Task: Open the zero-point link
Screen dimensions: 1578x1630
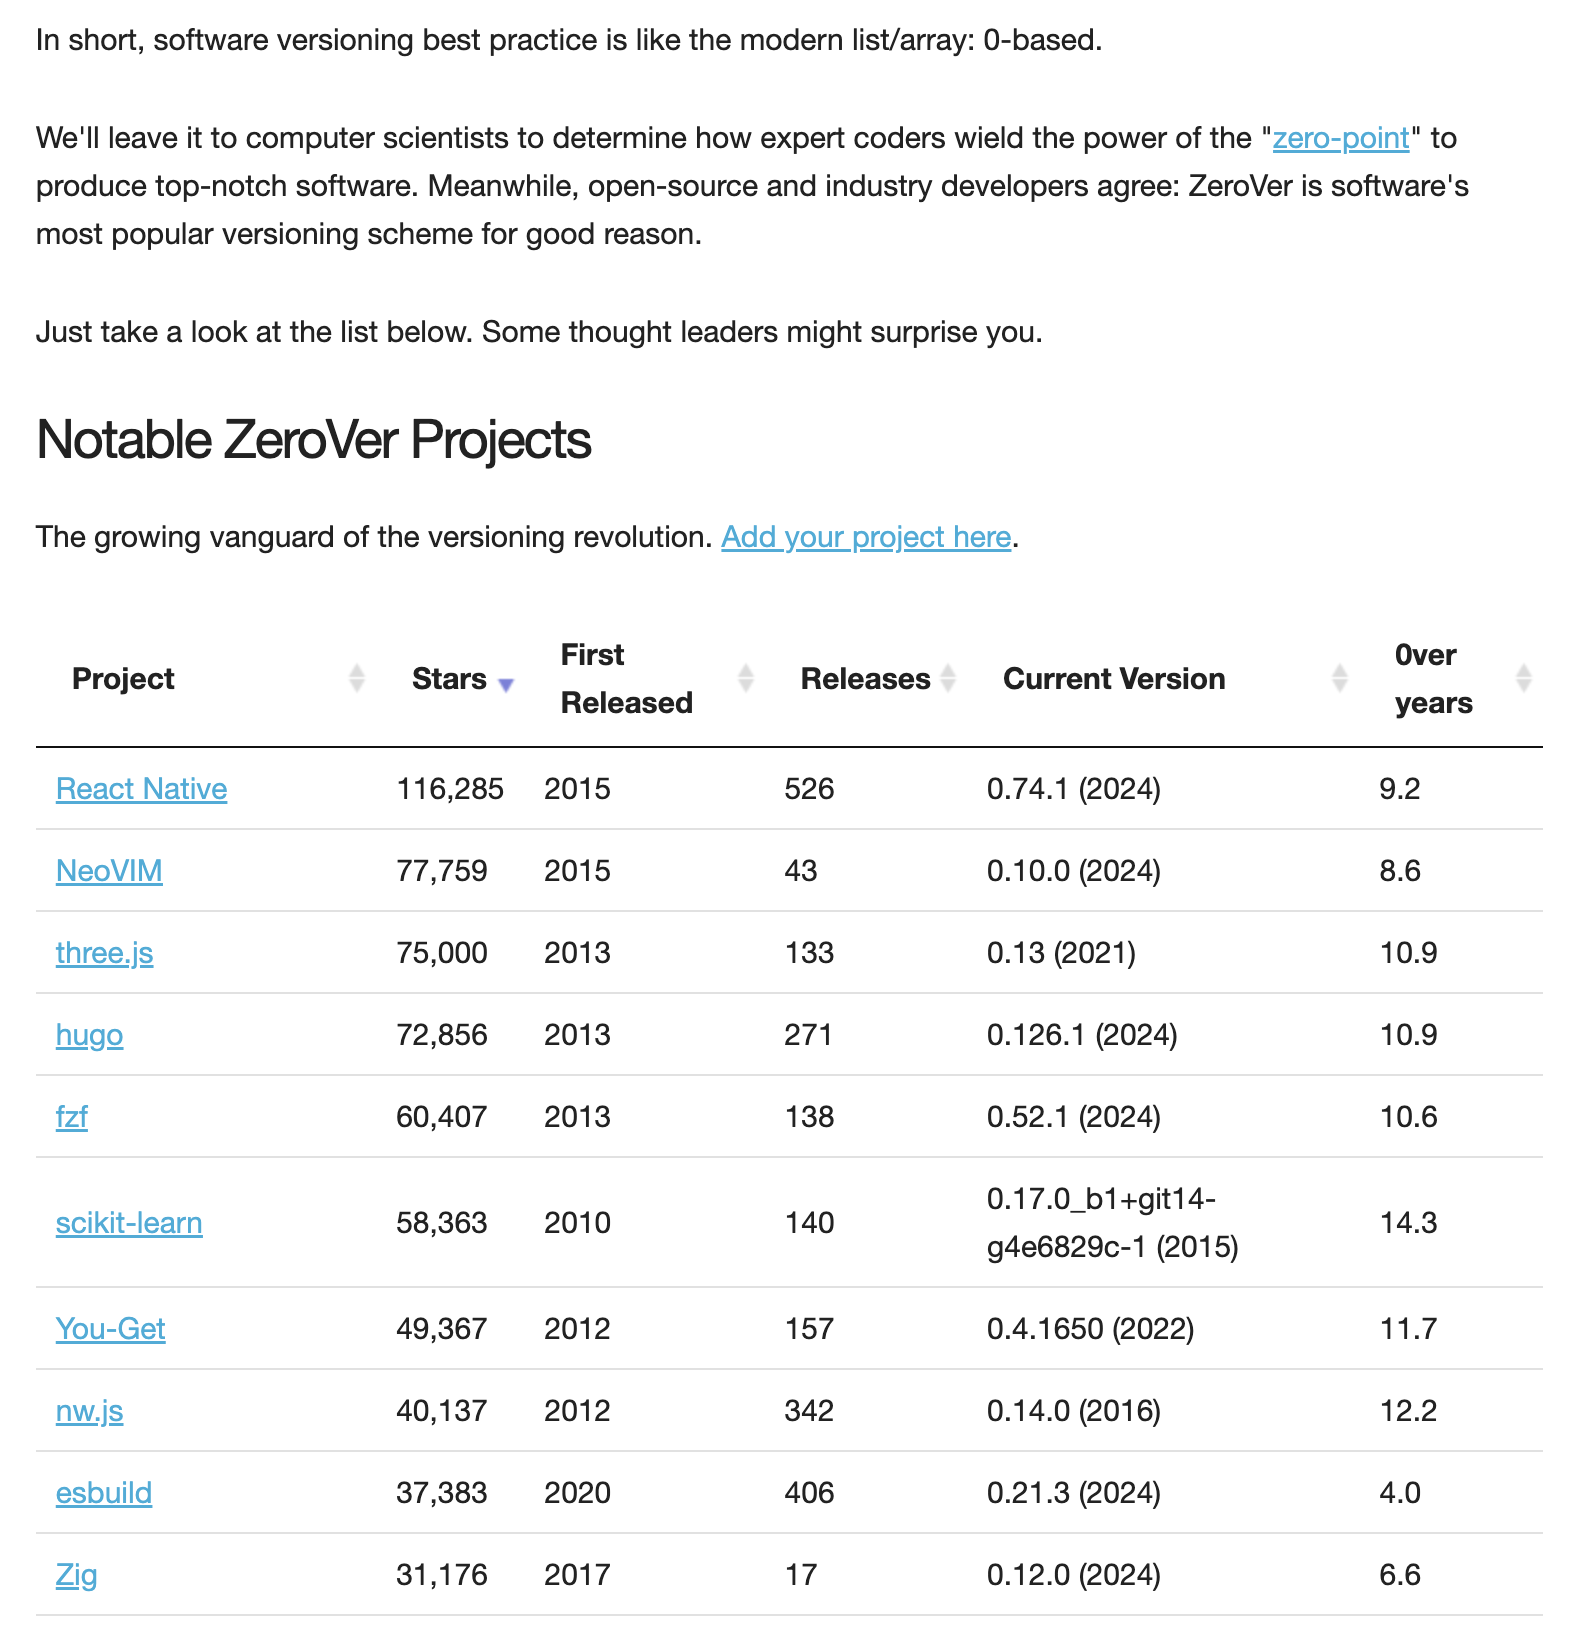Action: (x=1340, y=138)
